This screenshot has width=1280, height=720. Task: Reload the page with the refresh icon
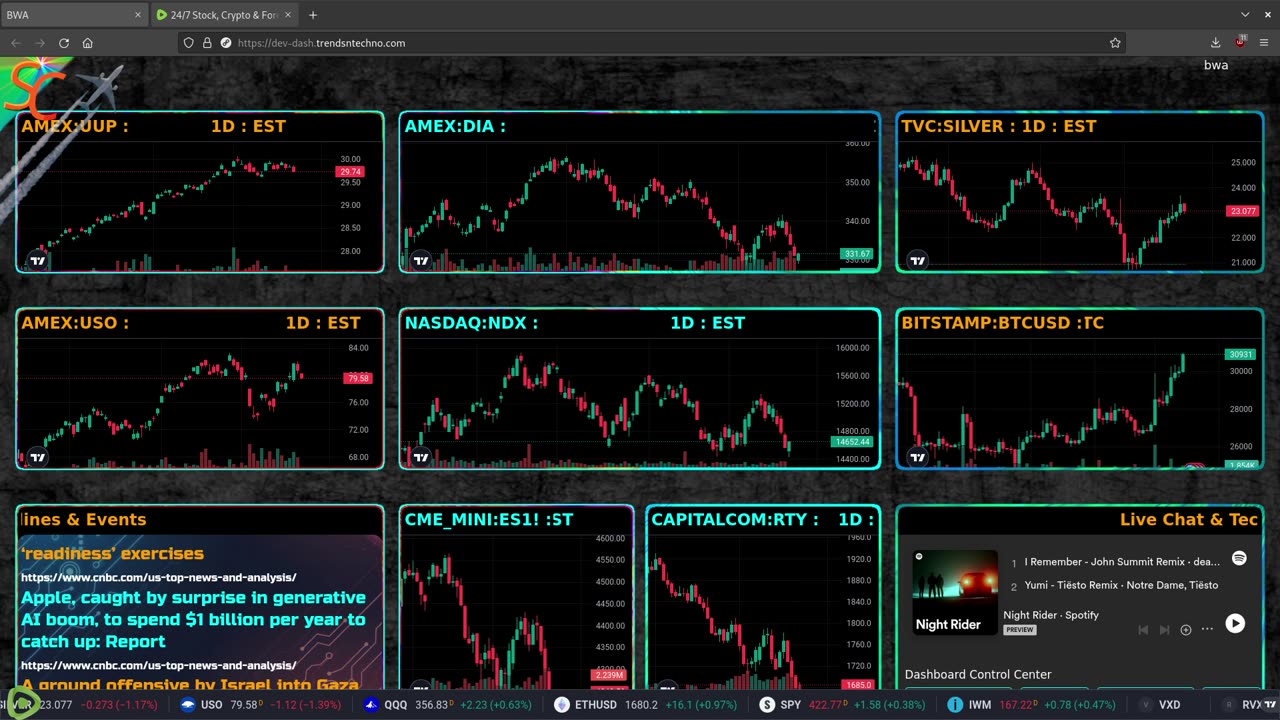(64, 43)
